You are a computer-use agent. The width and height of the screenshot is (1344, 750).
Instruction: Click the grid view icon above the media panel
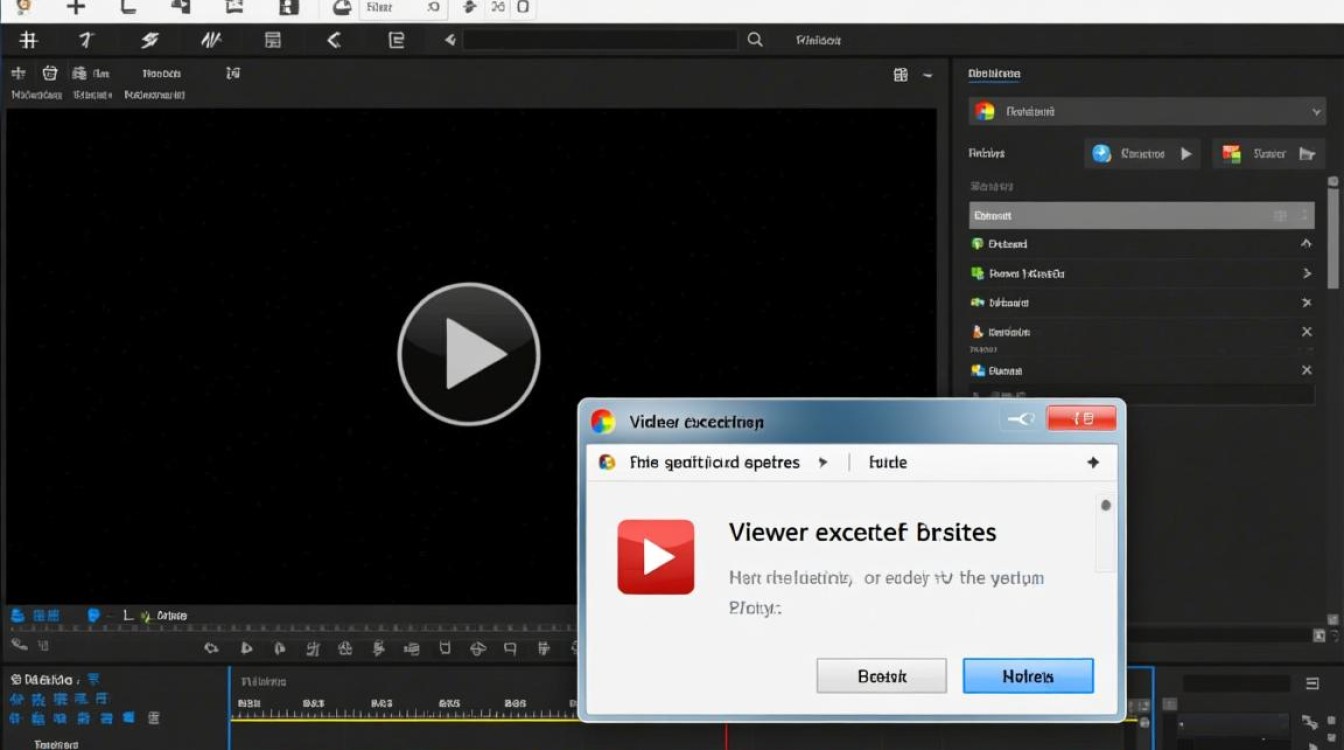900,74
